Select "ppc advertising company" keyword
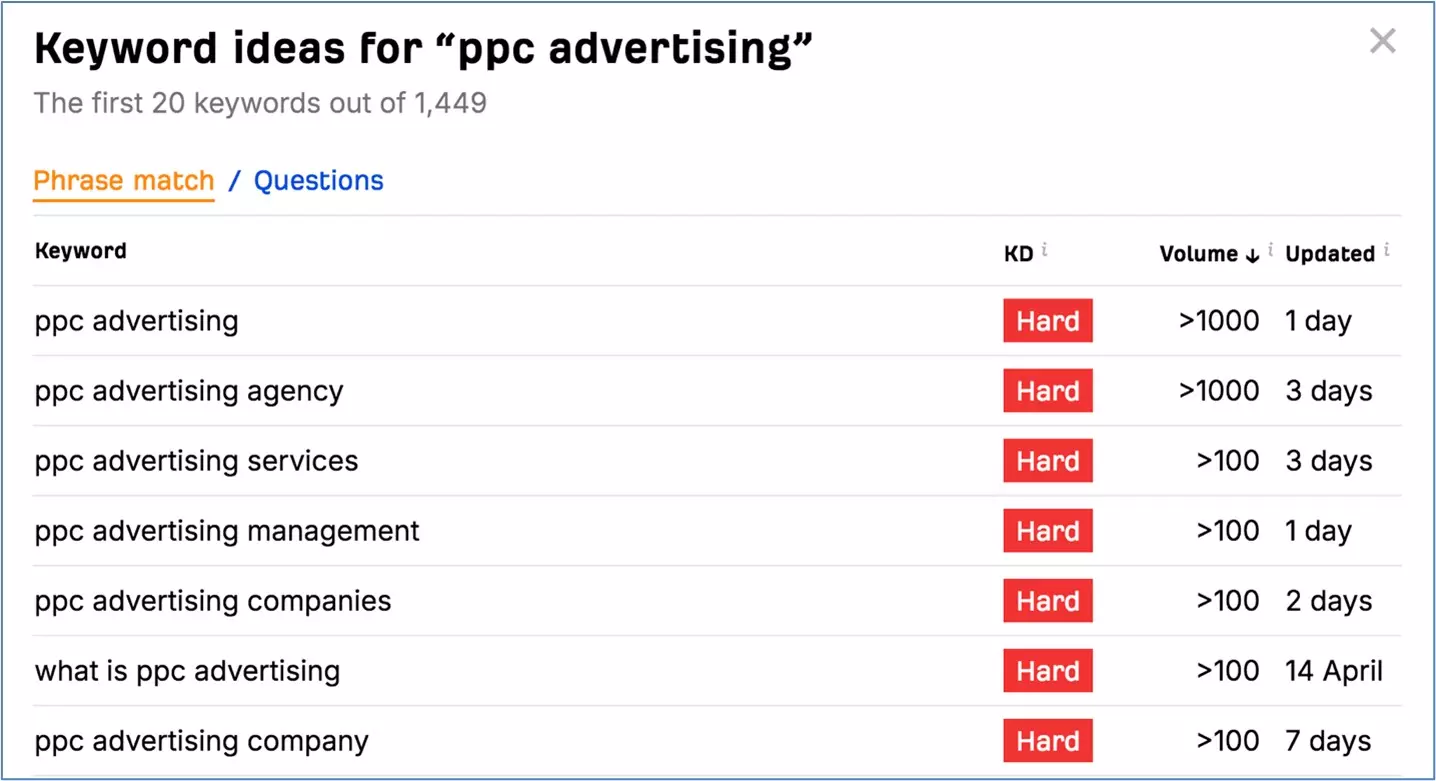This screenshot has height=781, width=1436. (202, 741)
